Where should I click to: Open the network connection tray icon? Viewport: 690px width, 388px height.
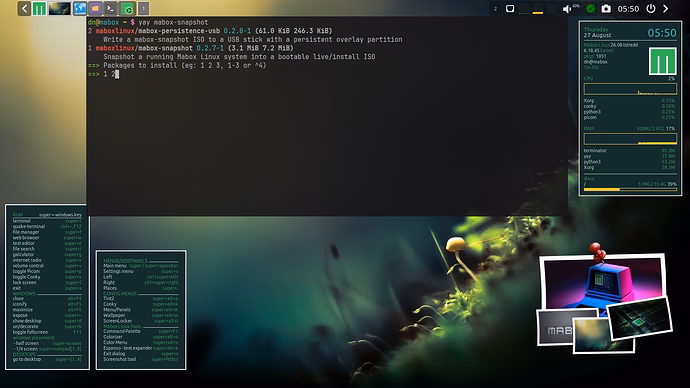pyautogui.click(x=510, y=8)
